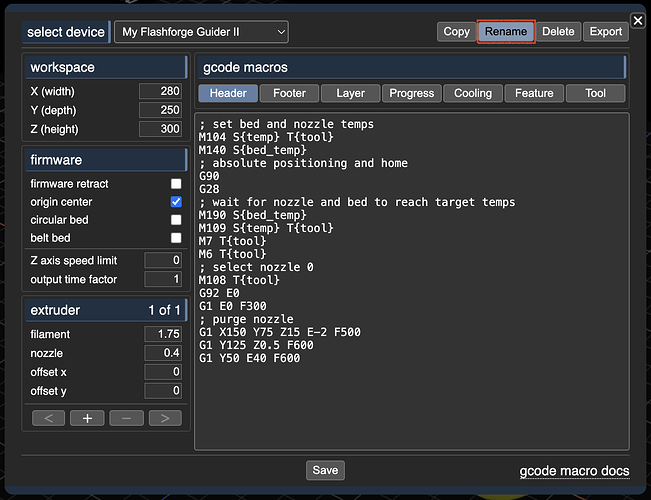Enable the firmware retract checkbox

coord(176,184)
